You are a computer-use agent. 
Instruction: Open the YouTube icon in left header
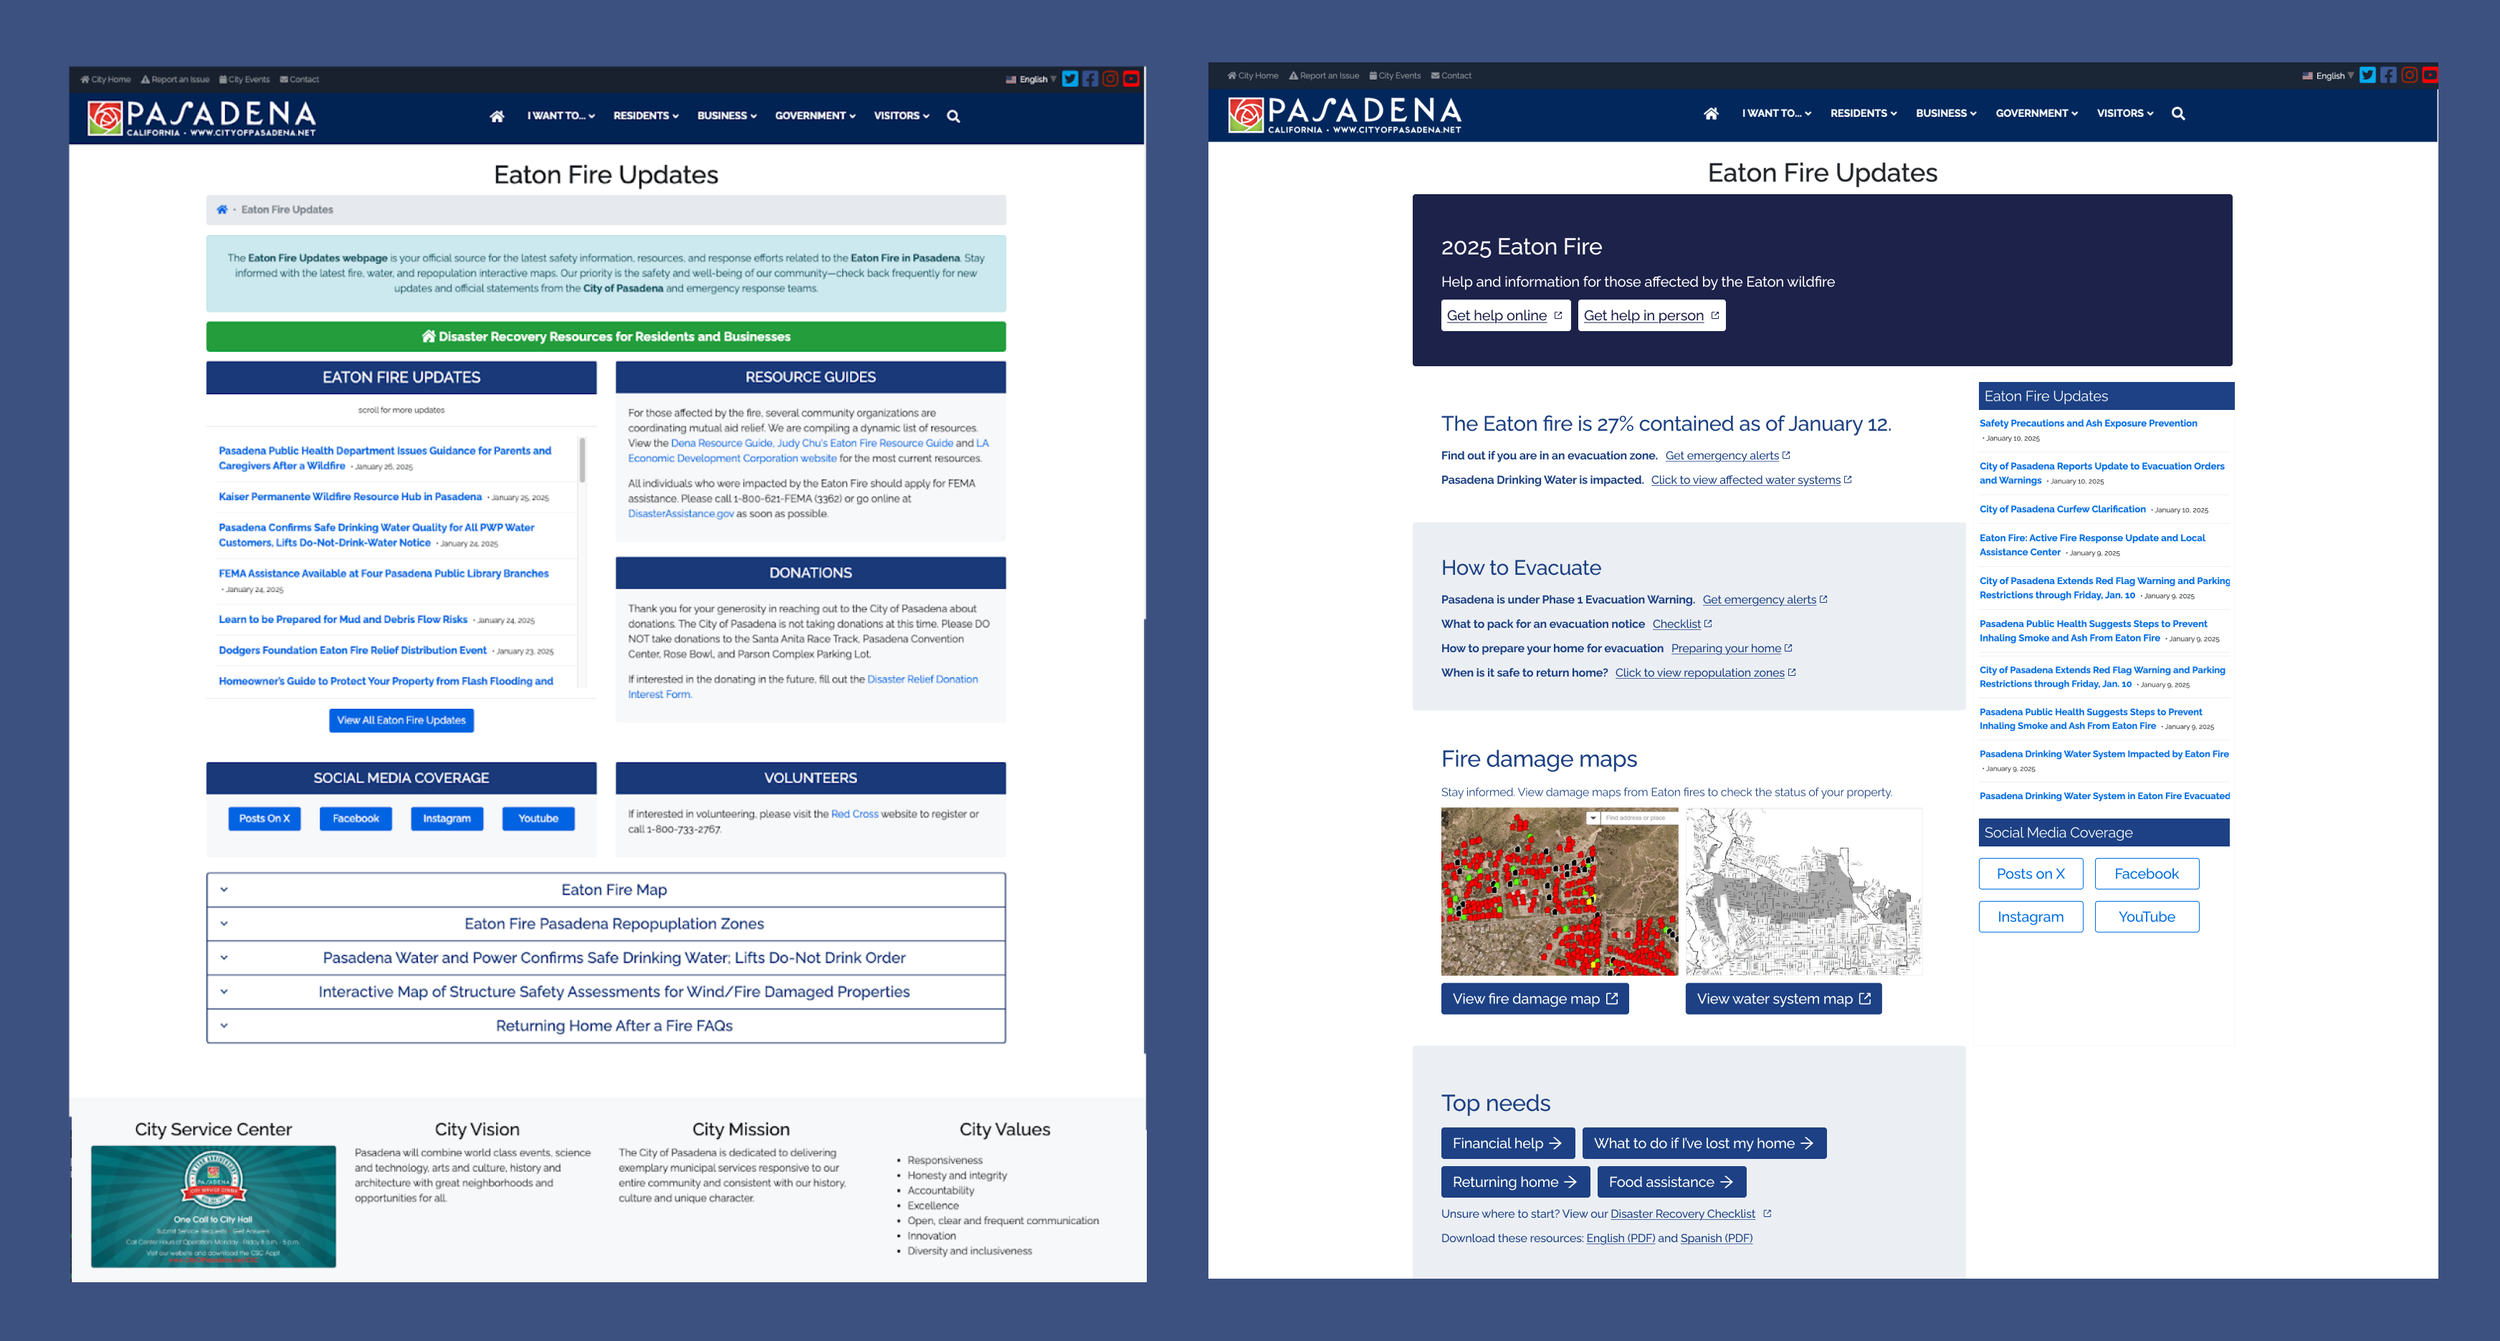1131,79
